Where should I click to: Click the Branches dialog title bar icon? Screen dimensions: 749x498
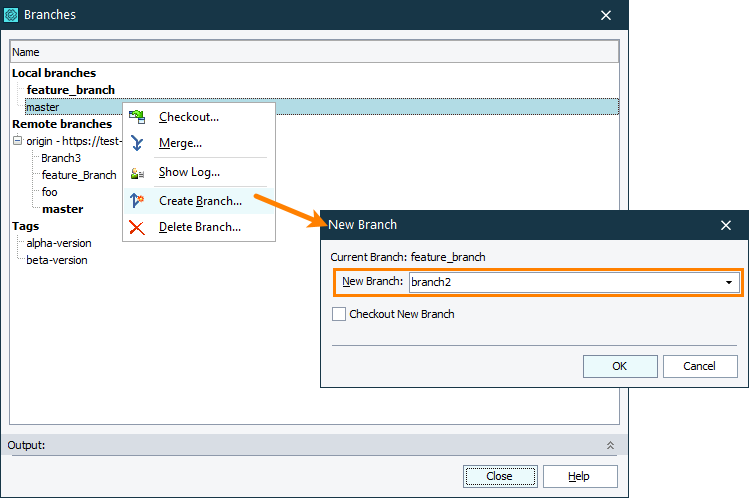[x=12, y=15]
